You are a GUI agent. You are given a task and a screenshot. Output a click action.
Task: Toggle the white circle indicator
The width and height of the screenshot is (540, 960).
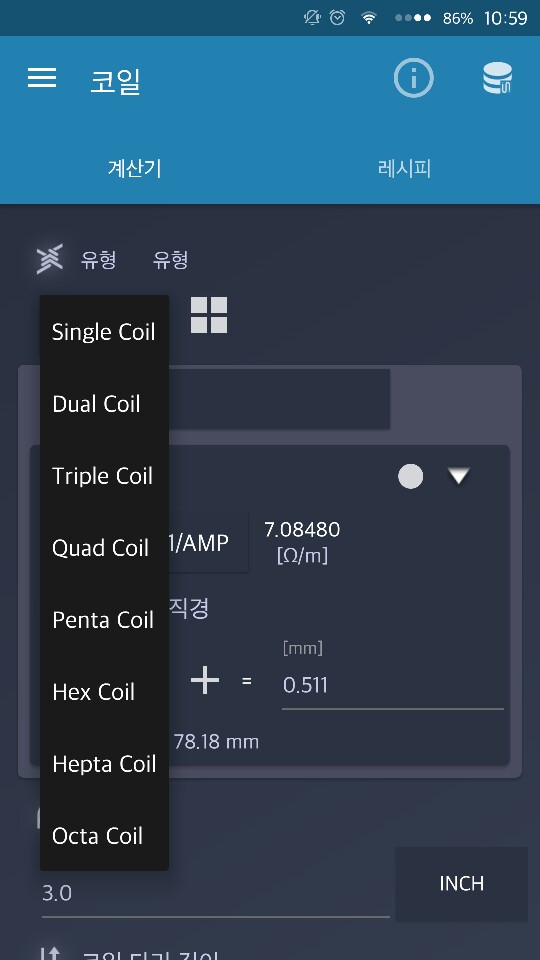coord(410,476)
